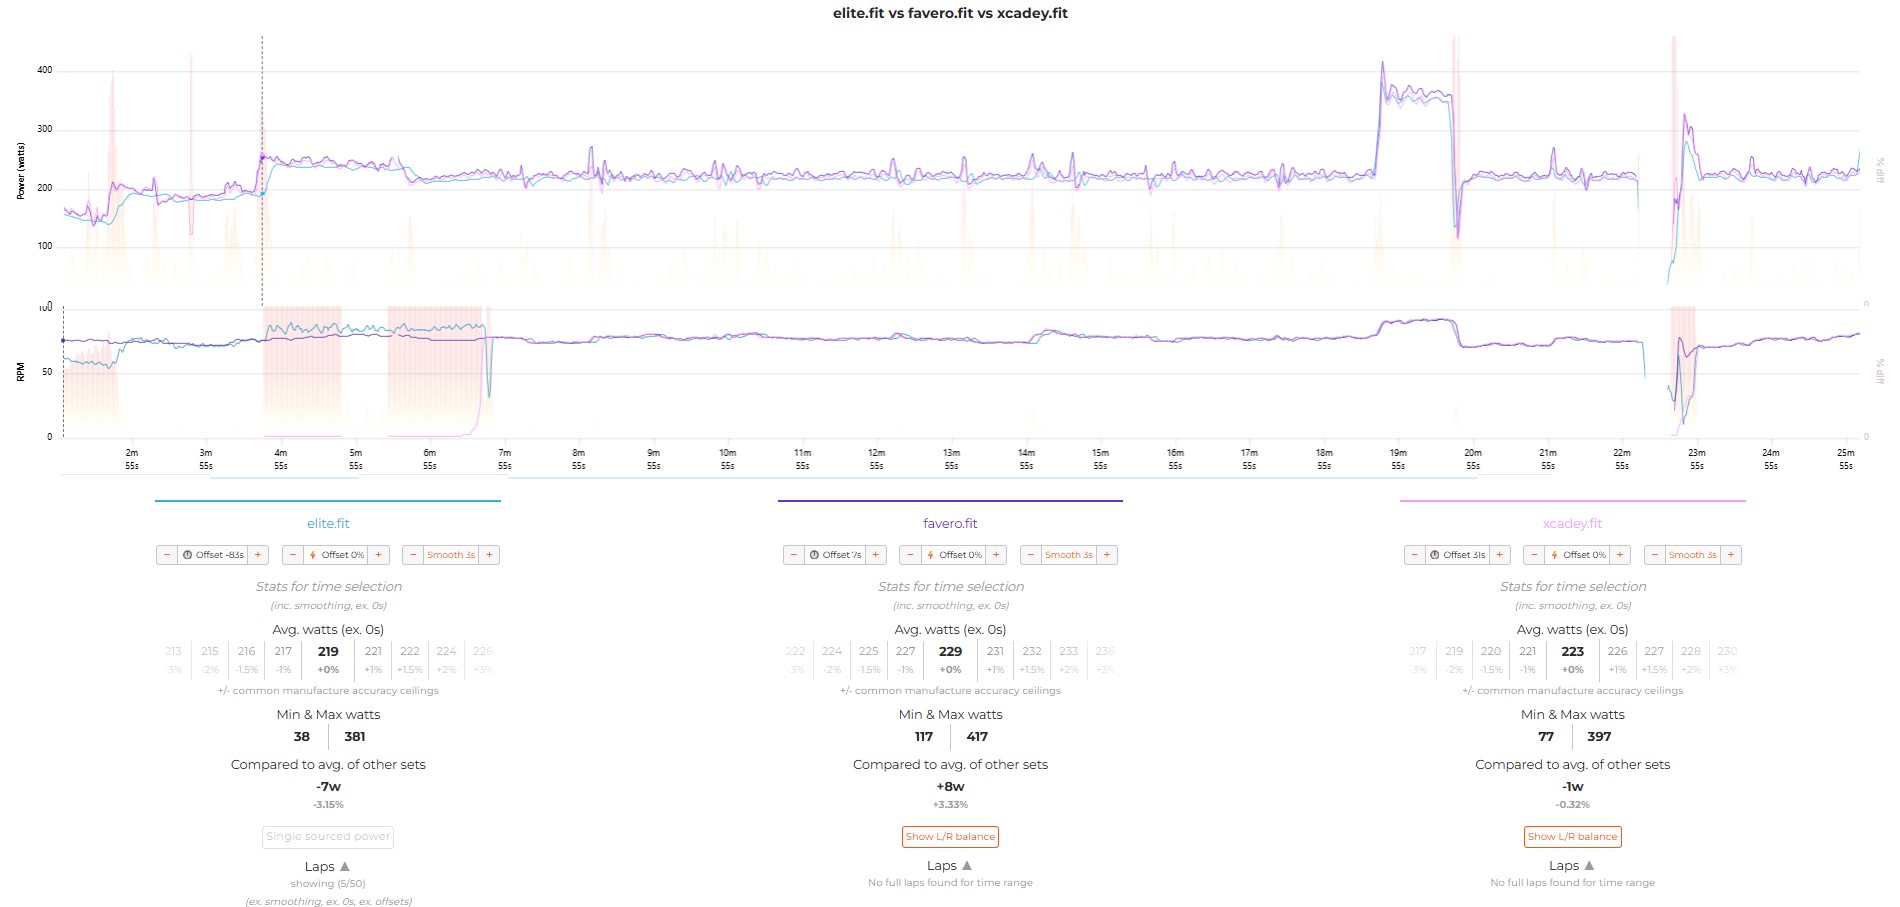Click favero.fit power Offset 0% value

pyautogui.click(x=953, y=555)
